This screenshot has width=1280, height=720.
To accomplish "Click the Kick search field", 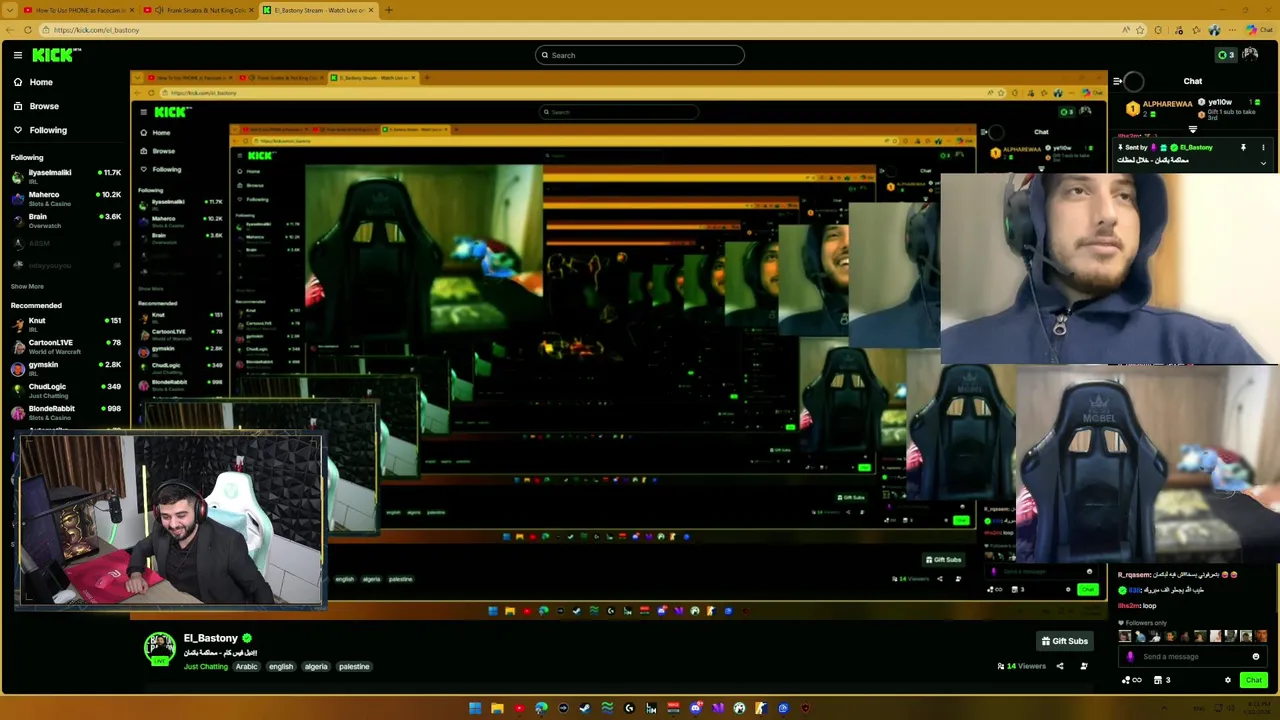I will [640, 55].
